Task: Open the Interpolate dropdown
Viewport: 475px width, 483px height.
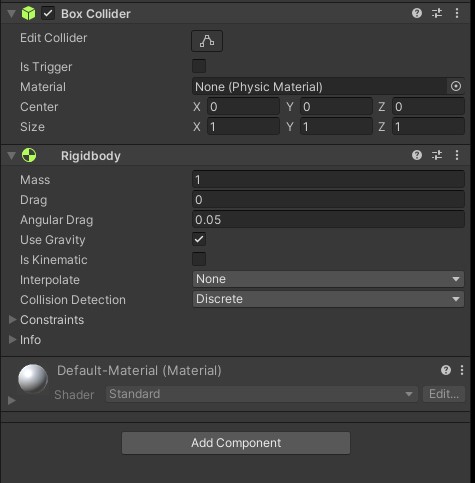Action: coord(328,279)
